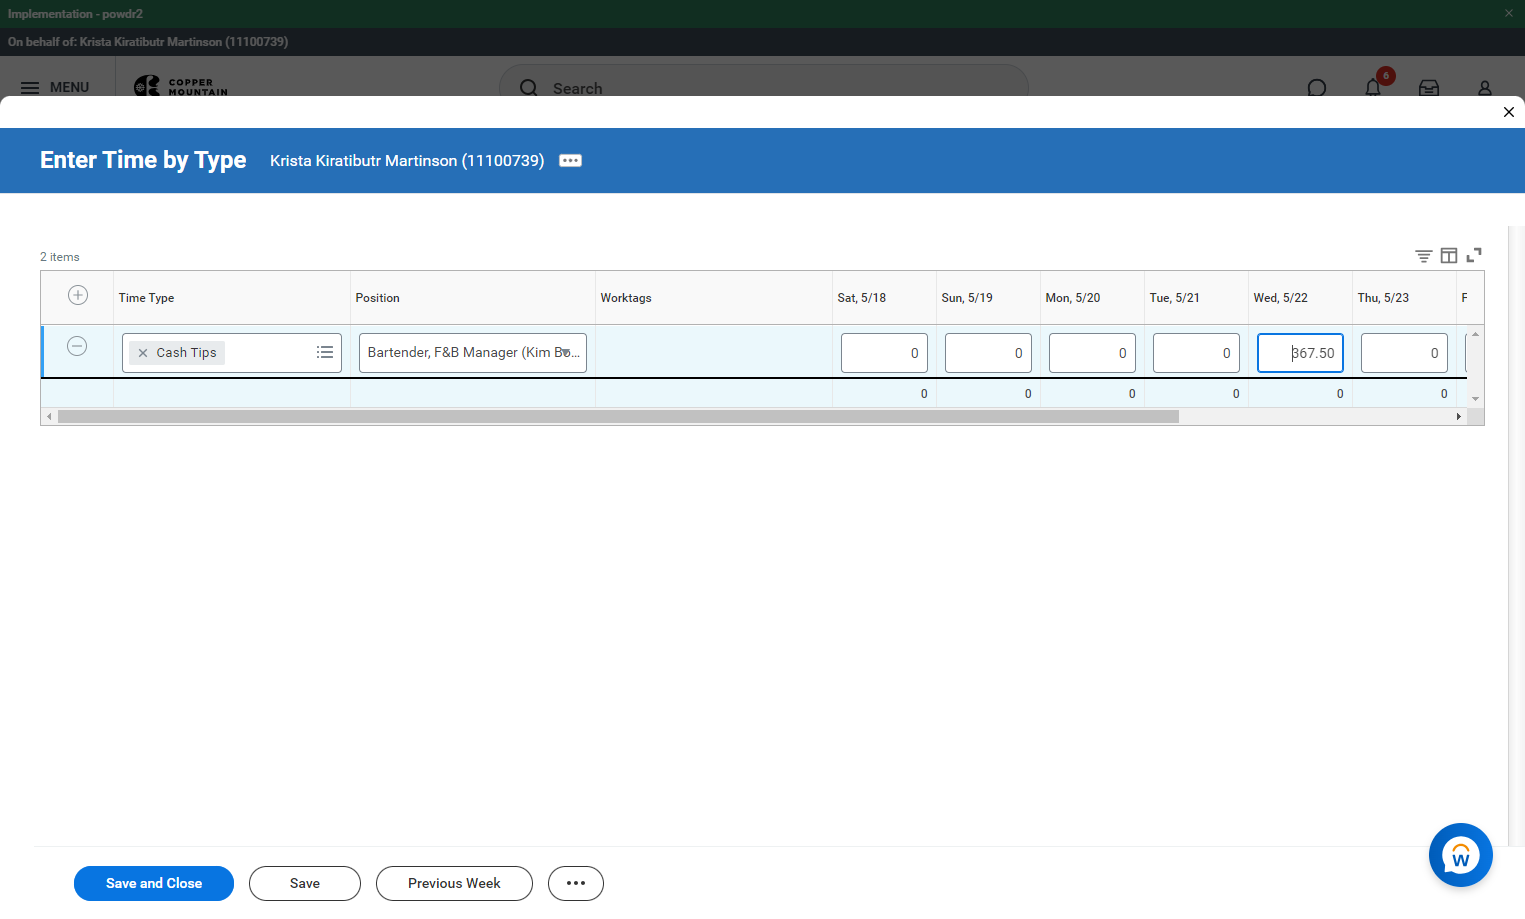The image size is (1525, 919).
Task: Click the Sun, 5/19 amount field
Action: (989, 353)
